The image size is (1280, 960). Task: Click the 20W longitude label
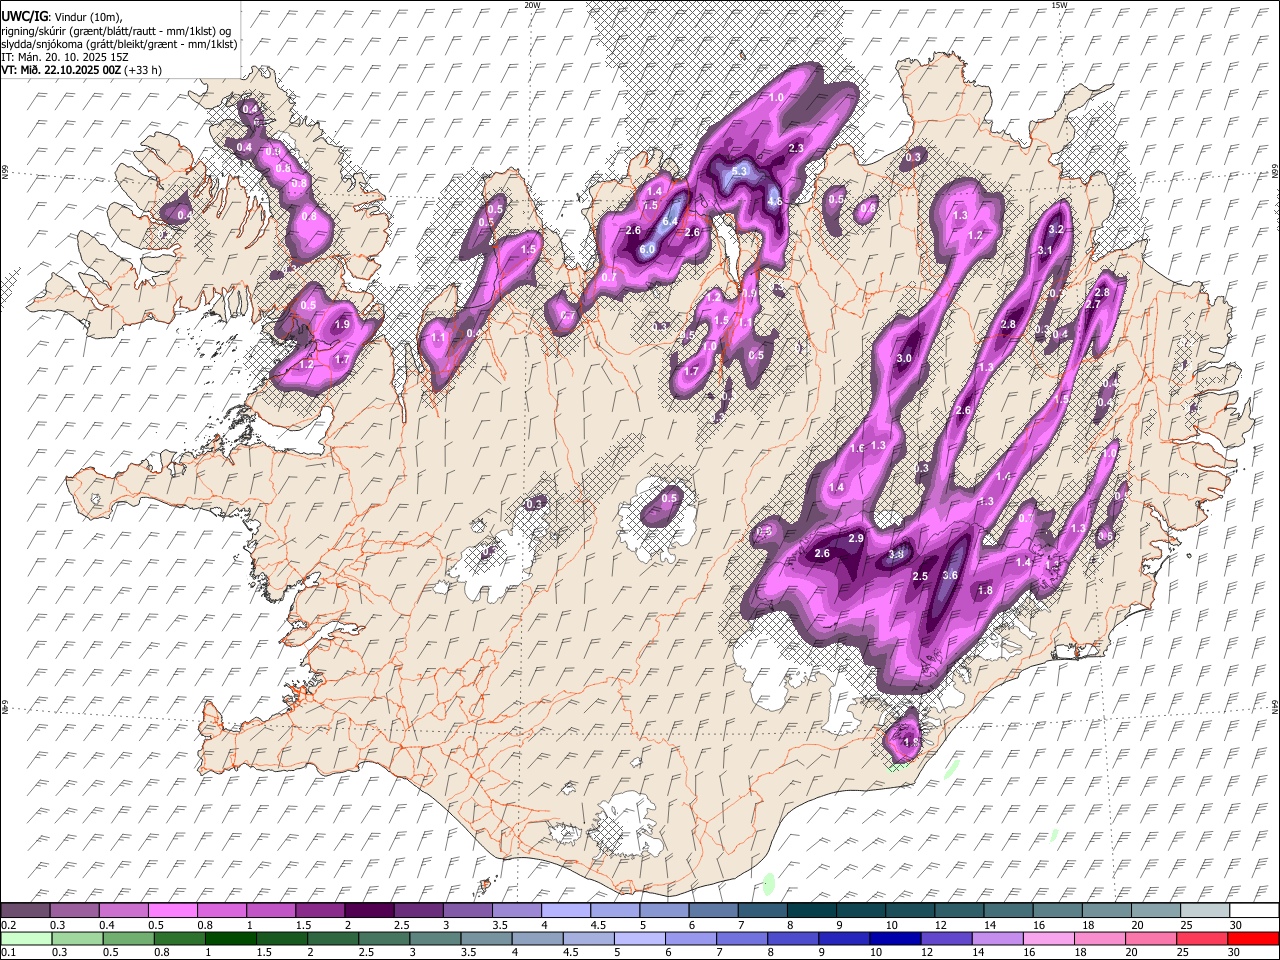tap(532, 5)
